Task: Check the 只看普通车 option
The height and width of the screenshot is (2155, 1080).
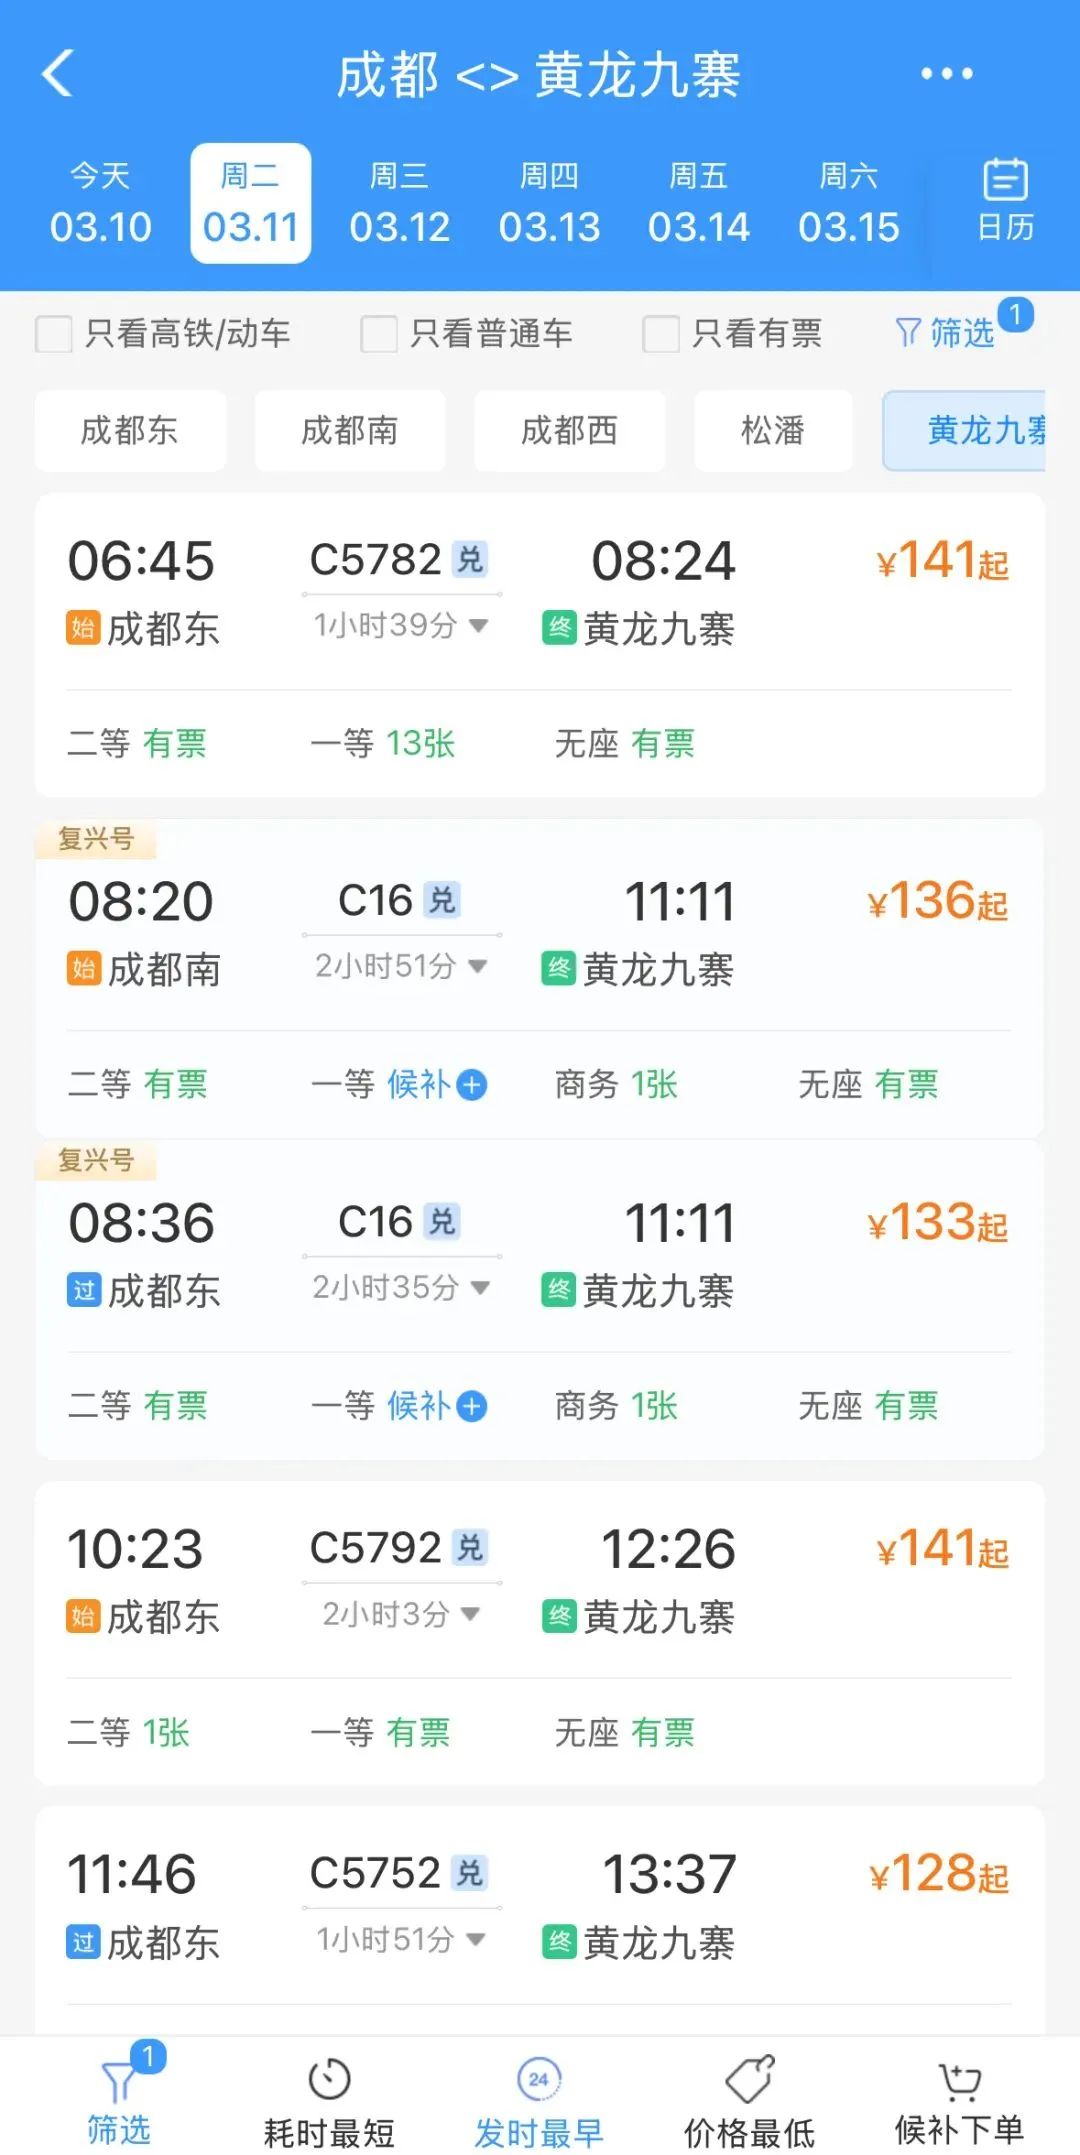Action: (x=379, y=334)
